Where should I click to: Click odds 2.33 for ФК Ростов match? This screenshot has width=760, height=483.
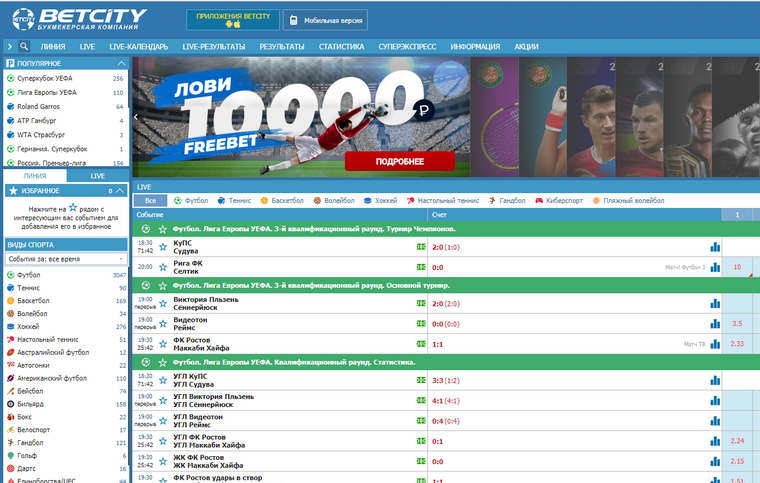737,344
